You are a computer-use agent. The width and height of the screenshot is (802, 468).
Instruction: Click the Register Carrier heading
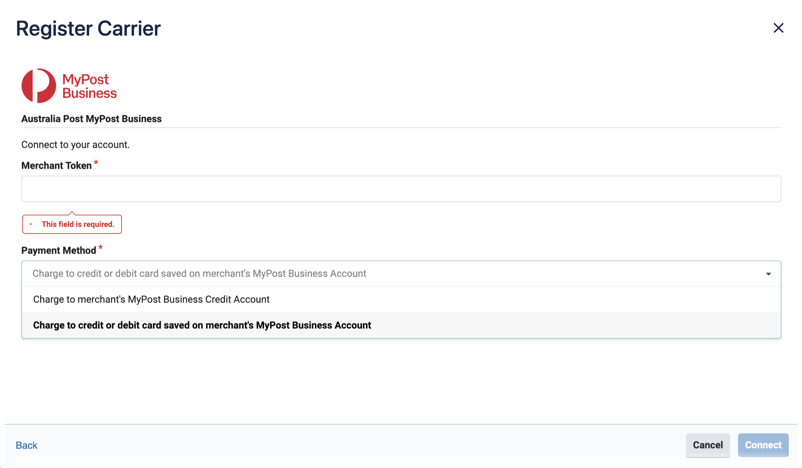pyautogui.click(x=88, y=29)
